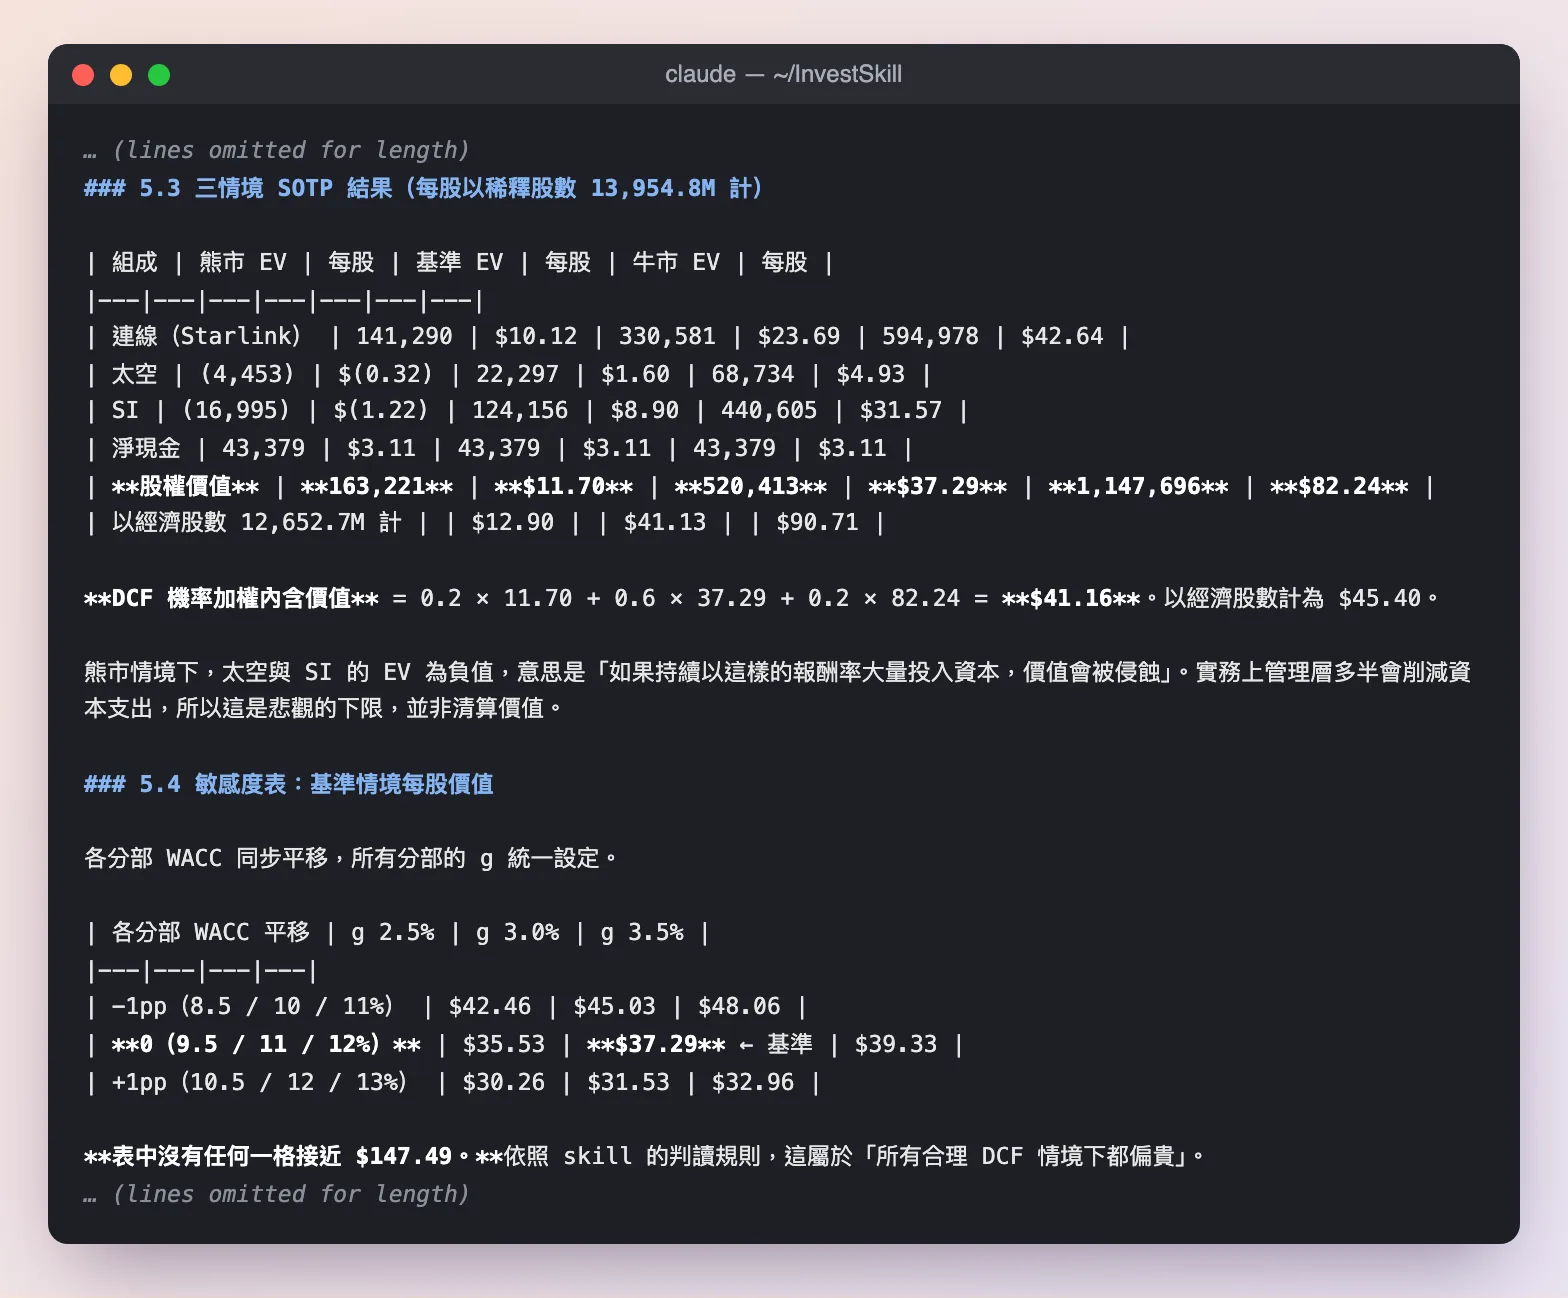This screenshot has height=1298, width=1568.
Task: Click the $90.71 economic-share value
Action: click(817, 522)
